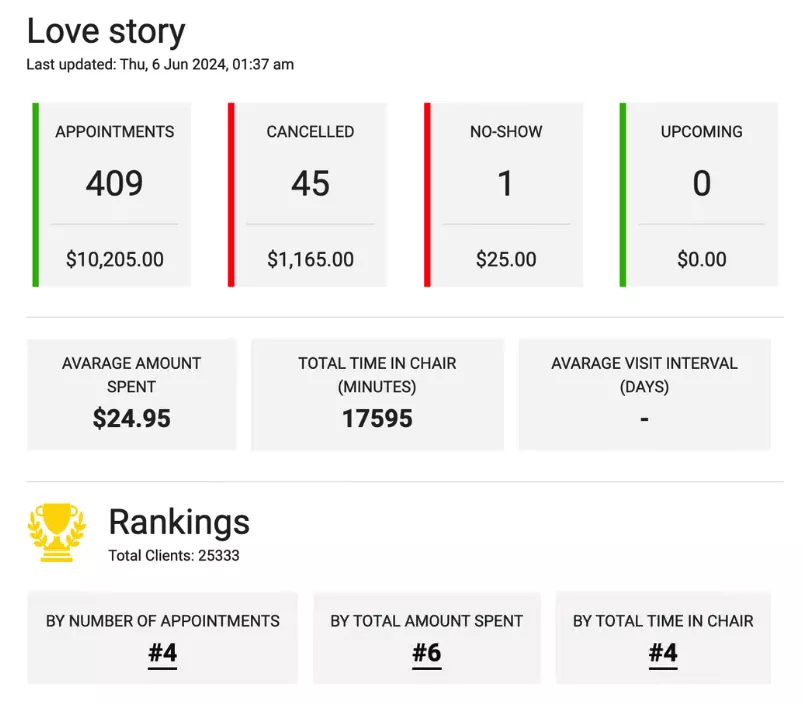The image size is (803, 704).
Task: Click the $1,165.00 cancelled amount
Action: (x=310, y=260)
